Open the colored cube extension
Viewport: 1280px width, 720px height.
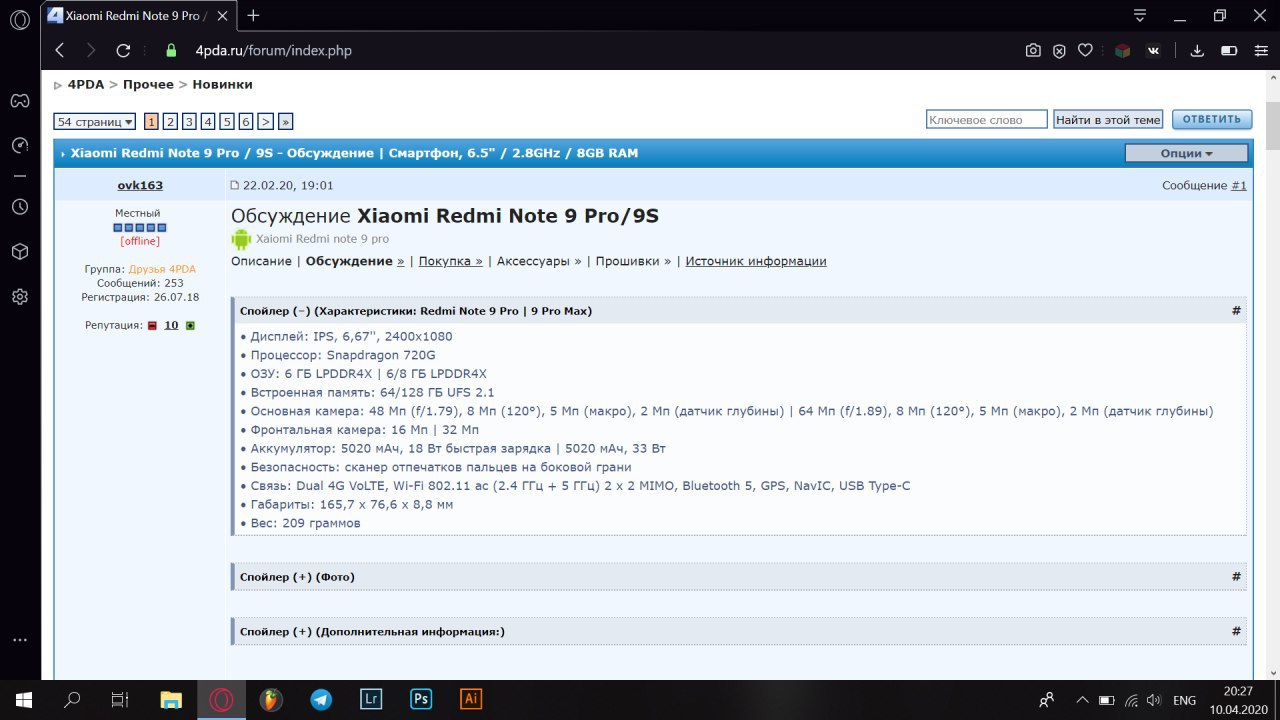[1122, 50]
